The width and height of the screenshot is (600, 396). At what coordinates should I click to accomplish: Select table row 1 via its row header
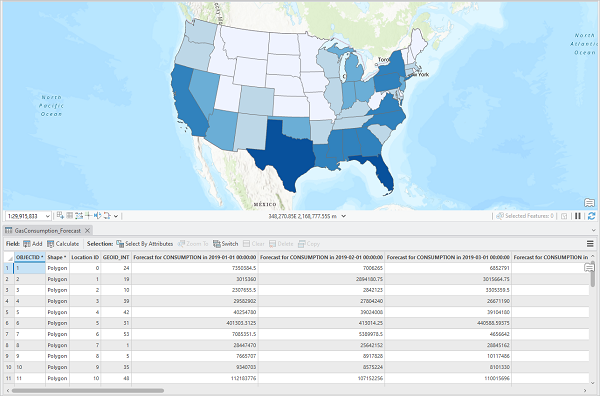[x=8, y=268]
